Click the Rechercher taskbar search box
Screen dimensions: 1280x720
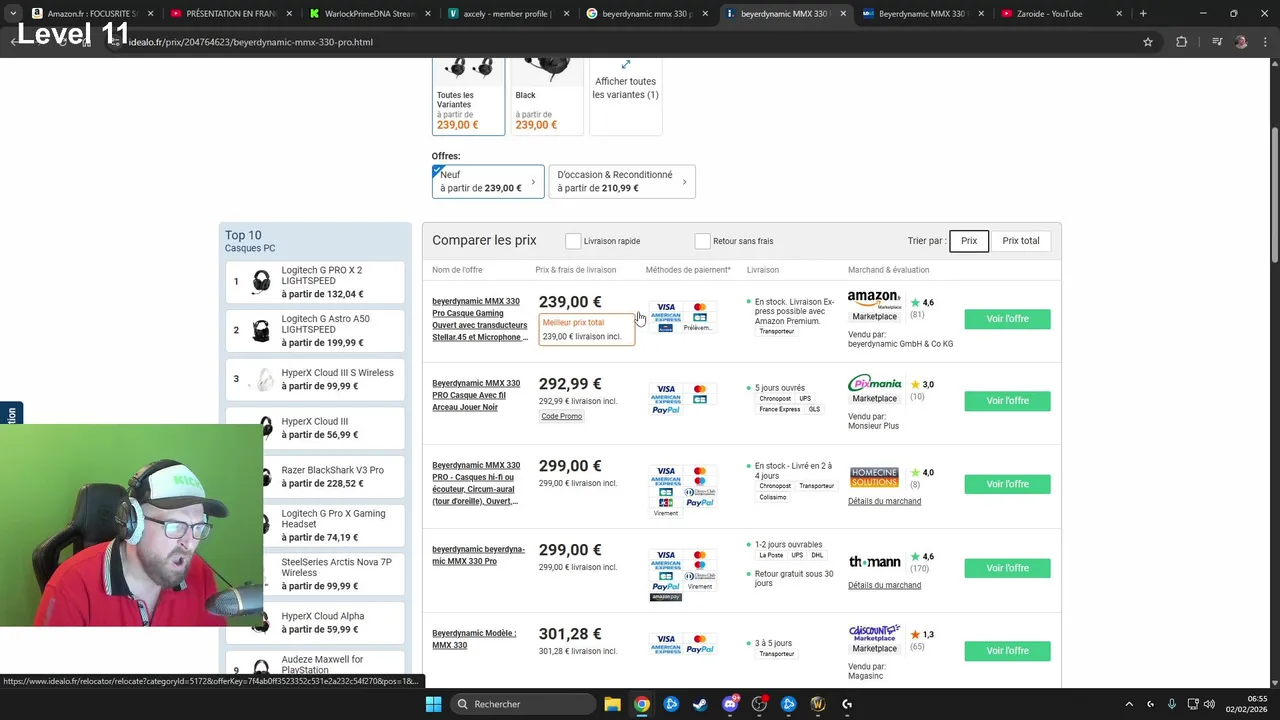click(x=521, y=704)
